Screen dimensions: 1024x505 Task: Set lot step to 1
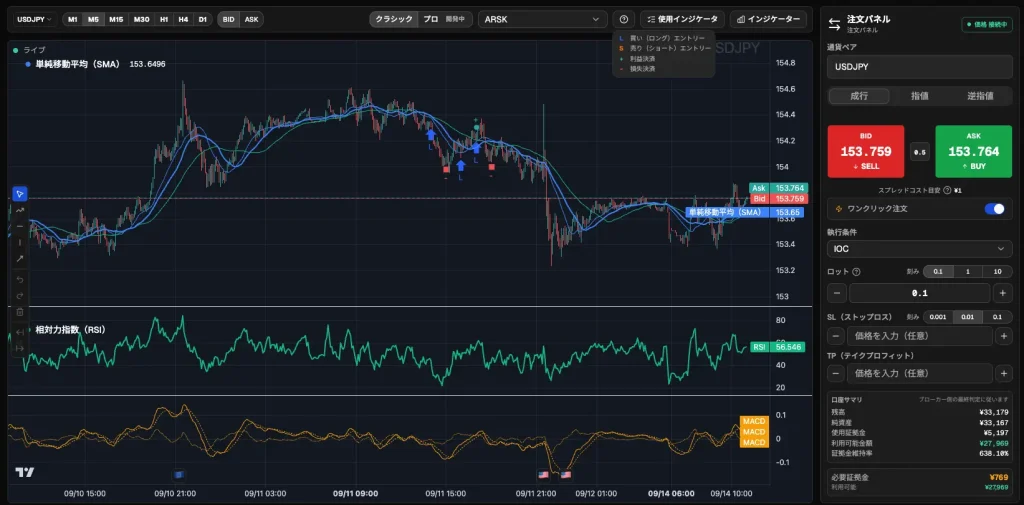click(968, 272)
